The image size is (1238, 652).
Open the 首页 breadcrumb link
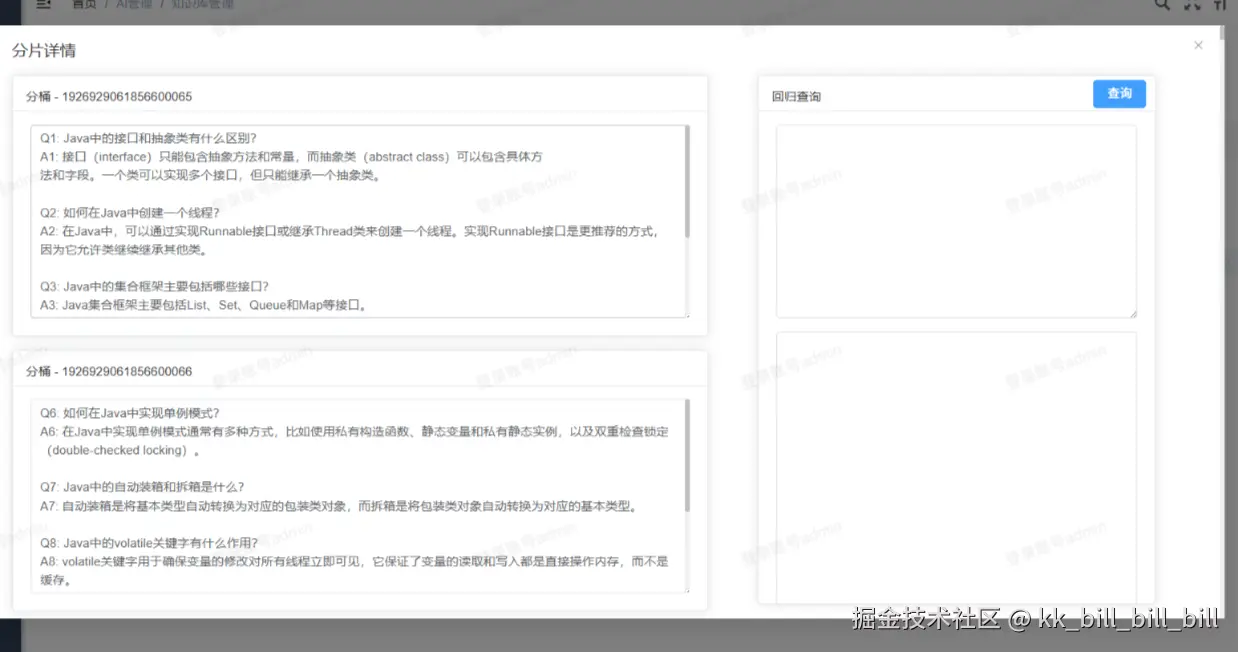pos(84,3)
